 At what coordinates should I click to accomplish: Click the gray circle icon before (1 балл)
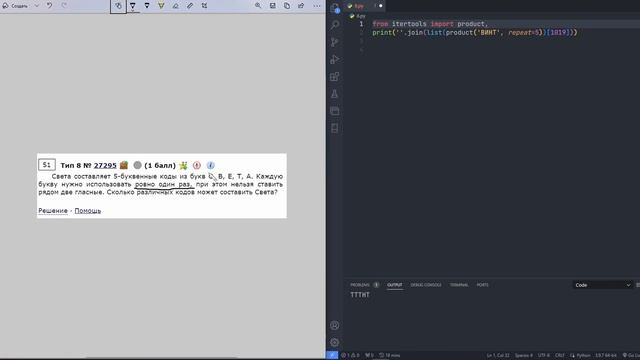(x=138, y=165)
